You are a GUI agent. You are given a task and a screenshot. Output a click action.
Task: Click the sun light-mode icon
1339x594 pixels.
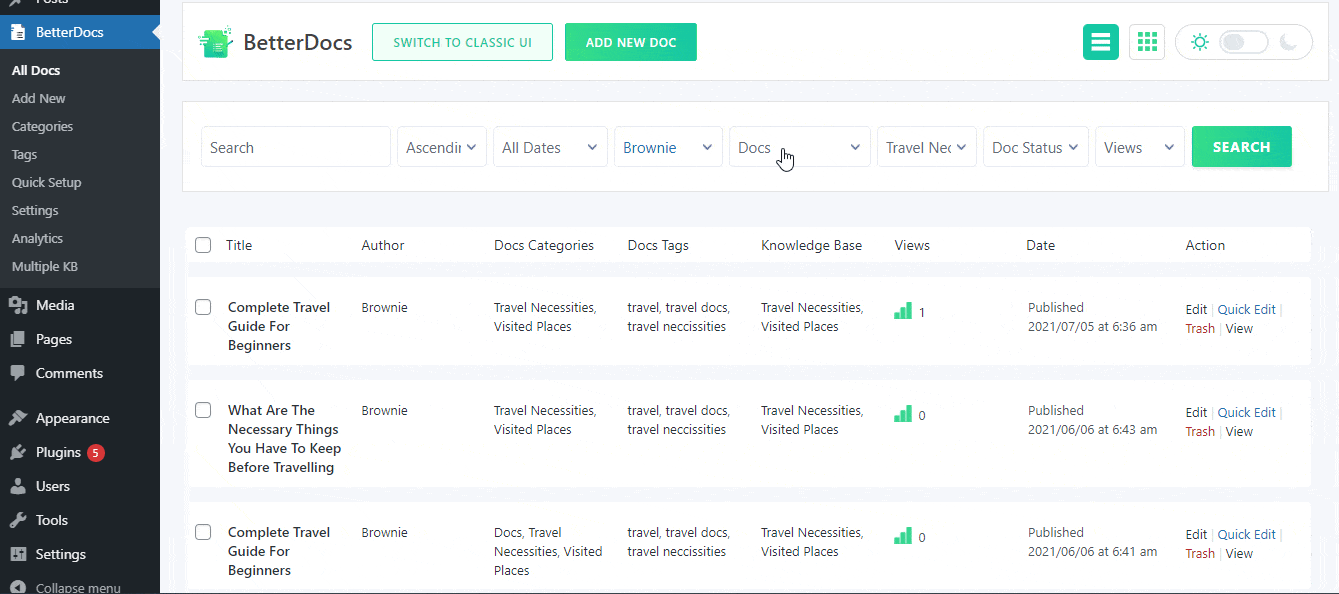point(1200,42)
